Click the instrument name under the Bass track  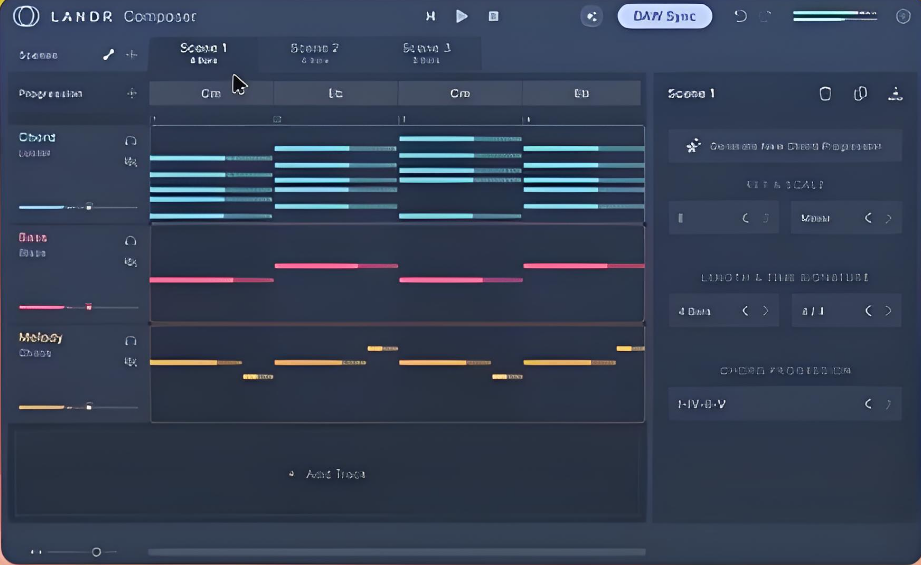pyautogui.click(x=32, y=253)
